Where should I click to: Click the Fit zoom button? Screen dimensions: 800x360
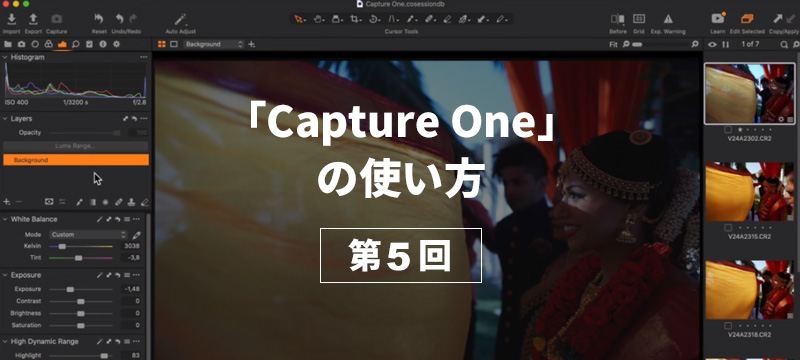point(613,44)
